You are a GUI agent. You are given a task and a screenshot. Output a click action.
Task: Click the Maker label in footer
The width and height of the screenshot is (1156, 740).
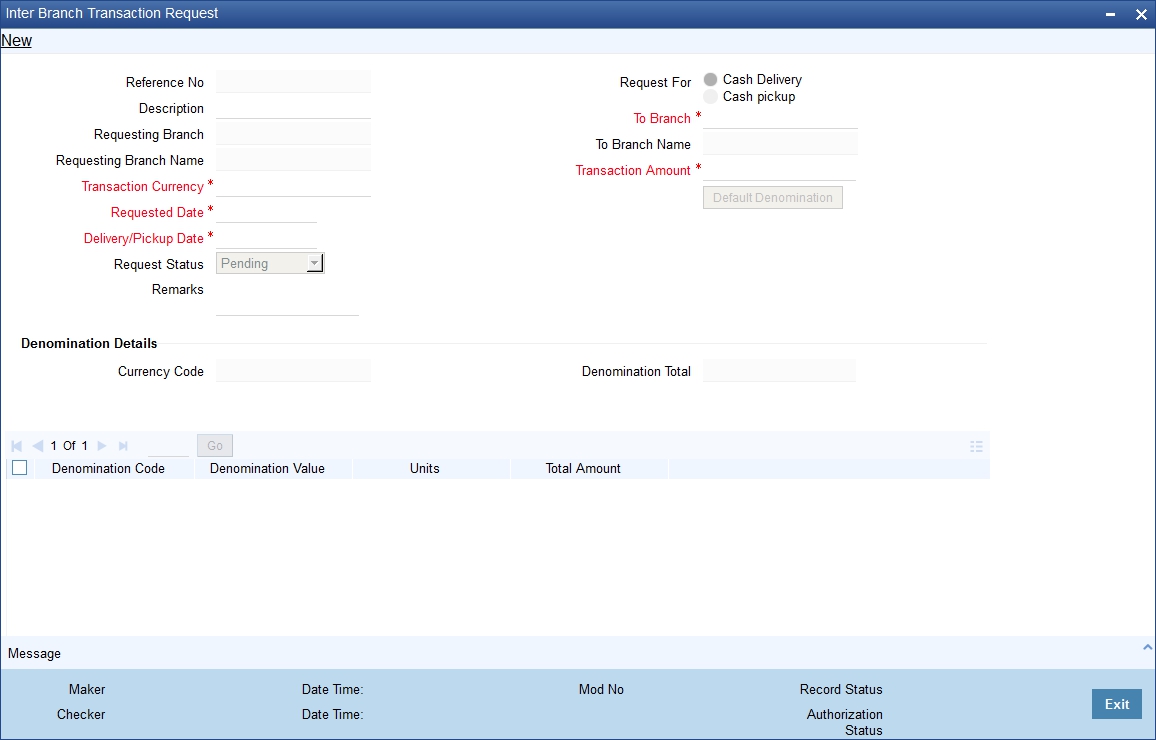[x=87, y=690]
